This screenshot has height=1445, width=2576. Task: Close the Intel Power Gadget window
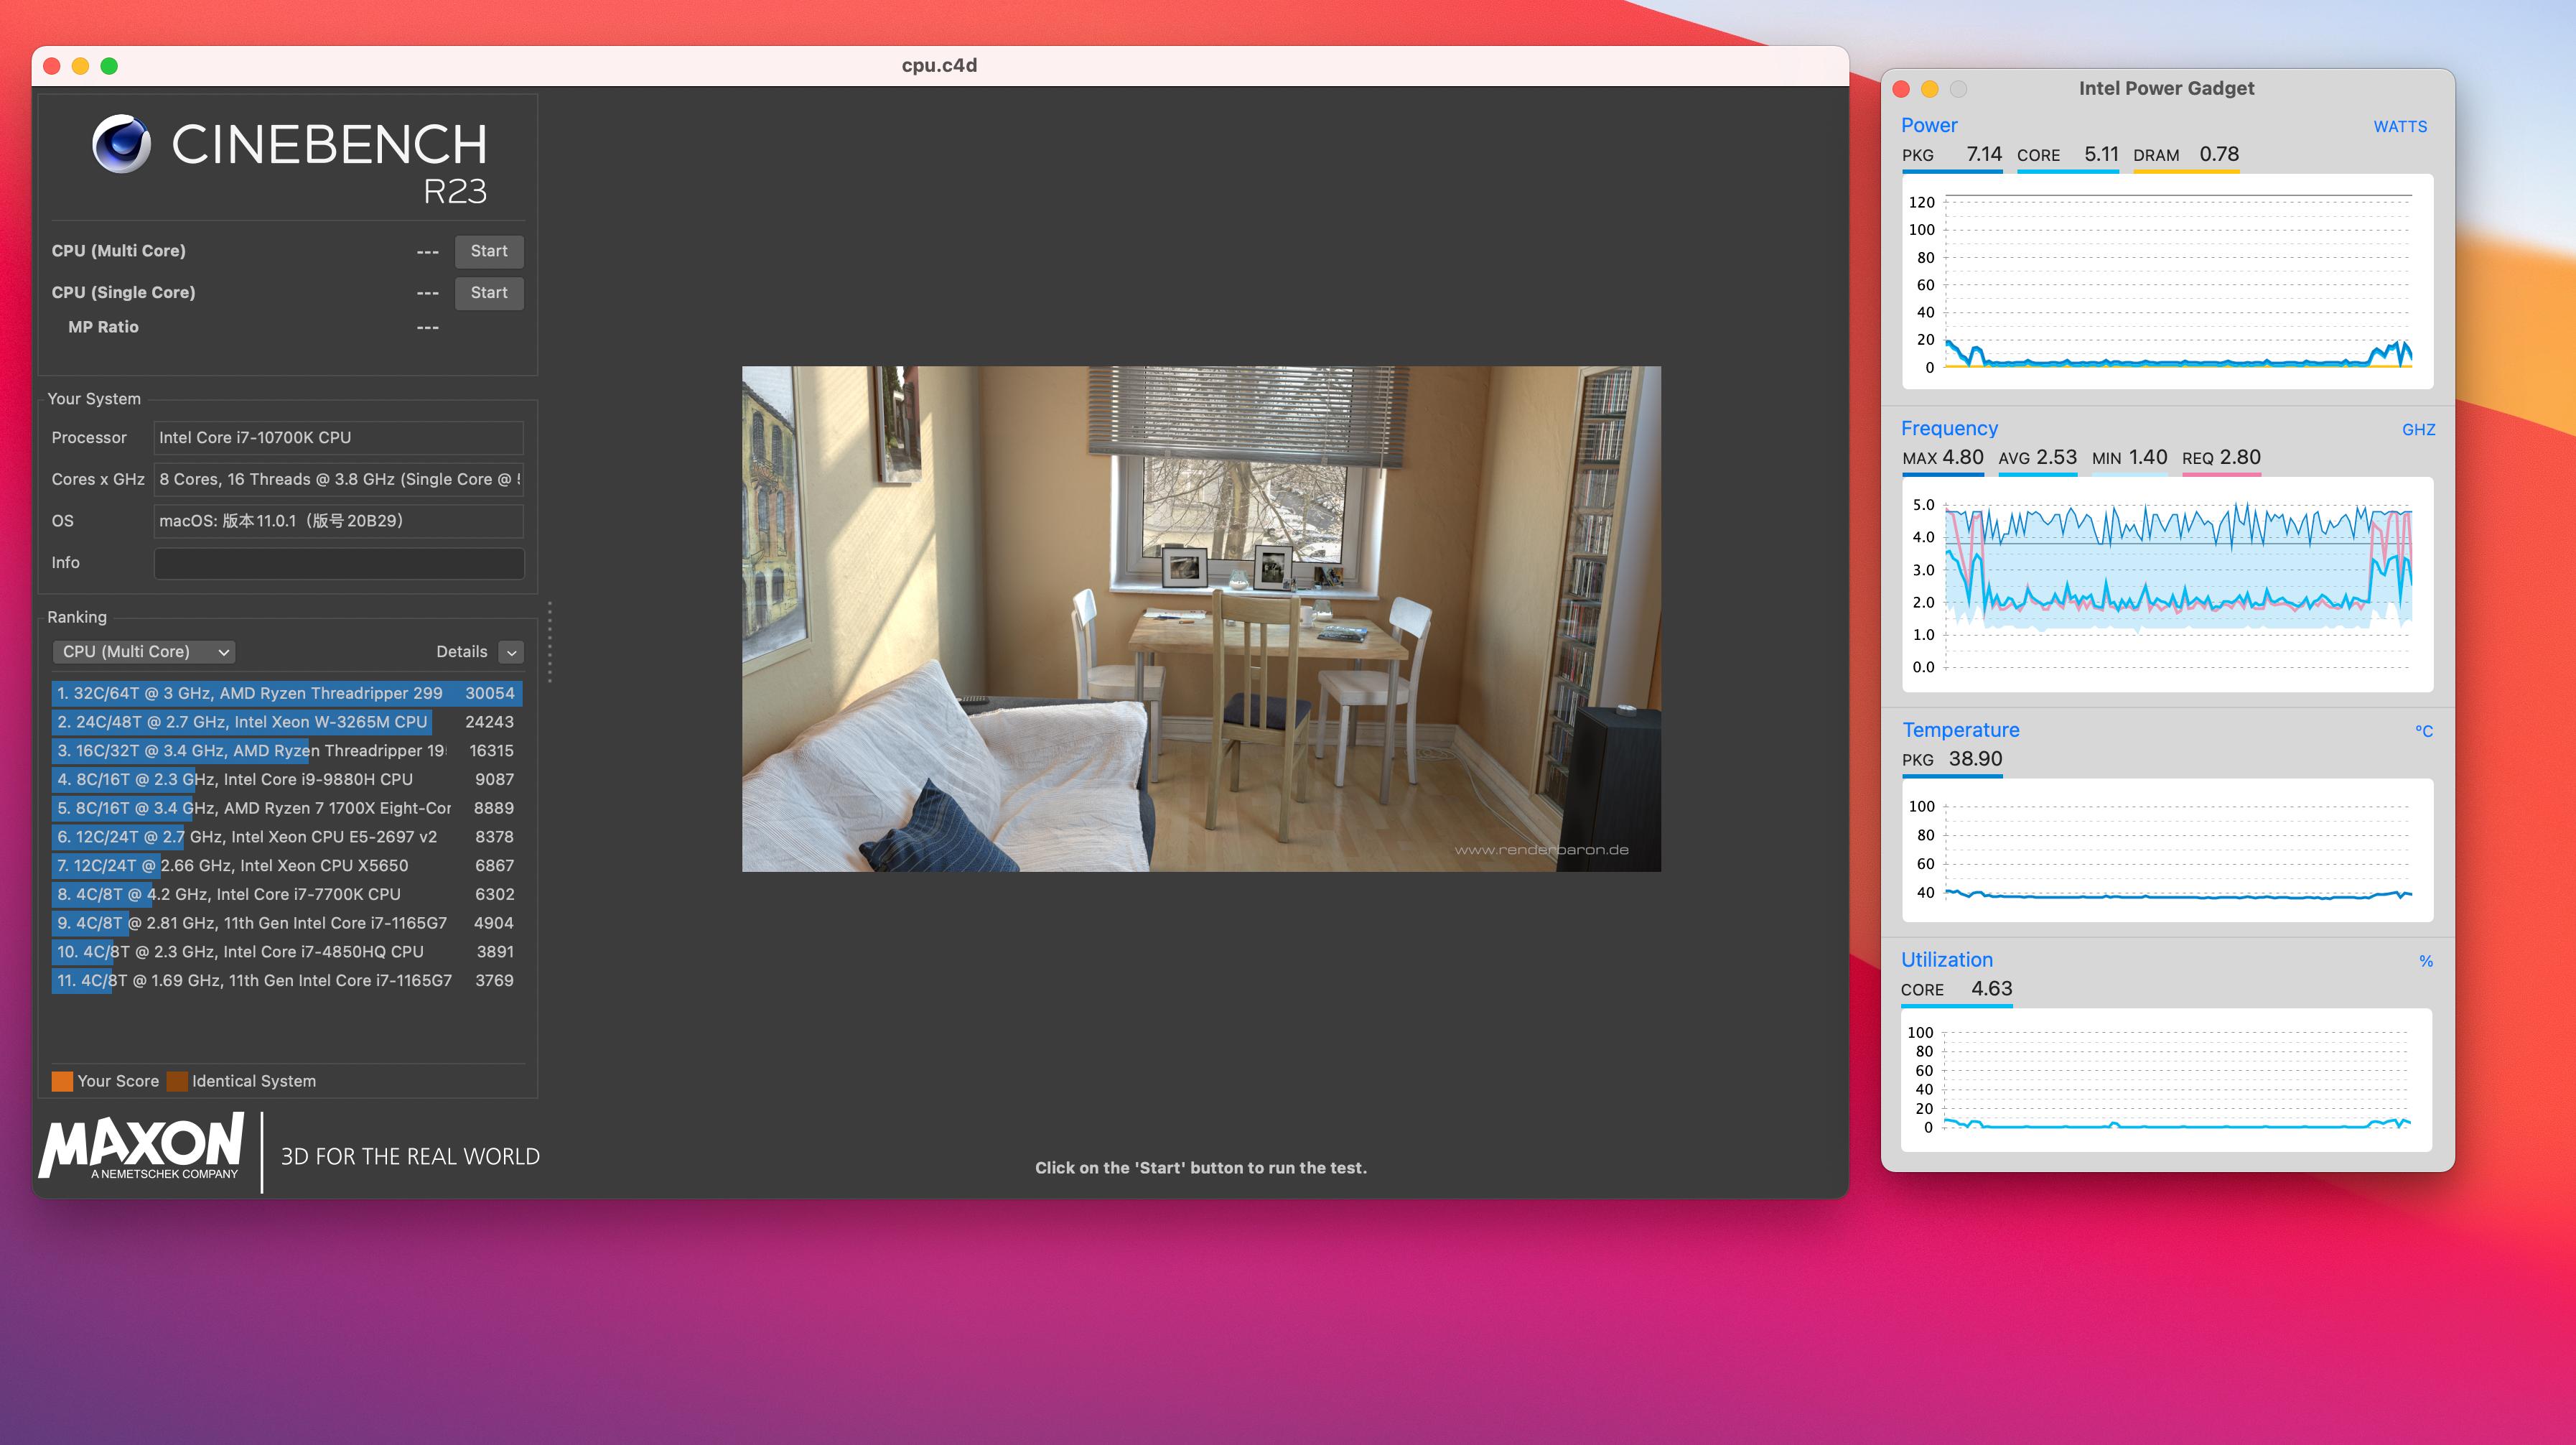click(x=1901, y=89)
